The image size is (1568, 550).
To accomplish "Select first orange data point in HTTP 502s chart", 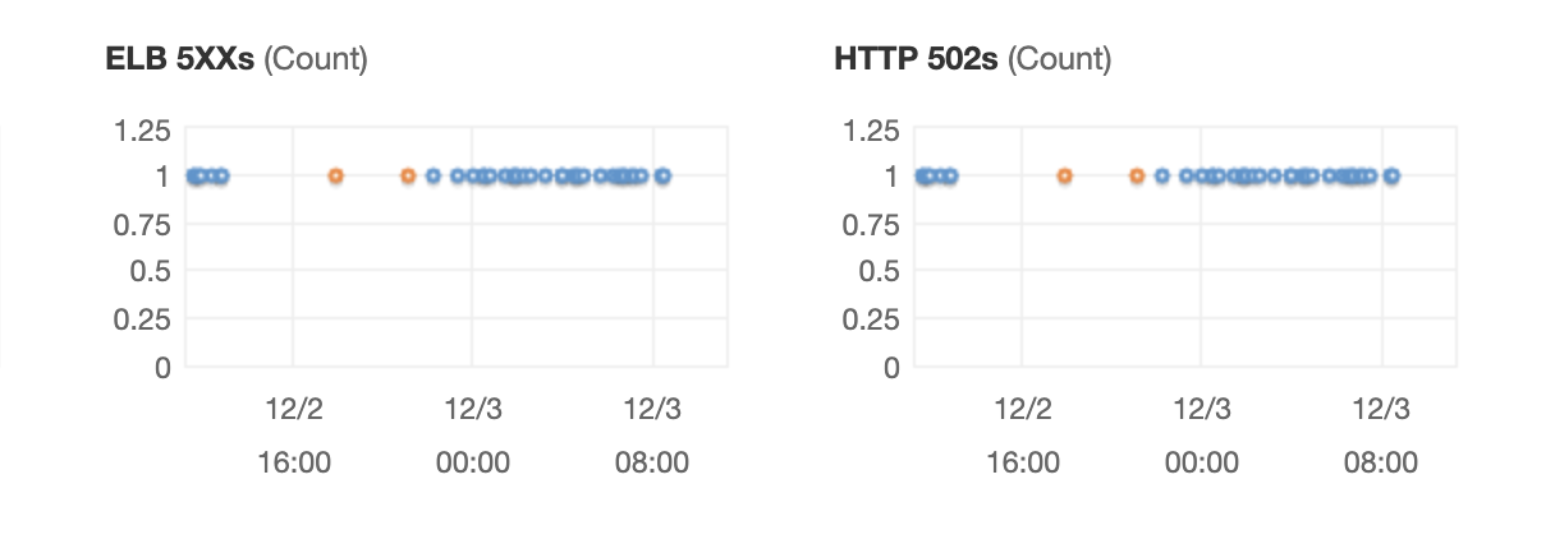I will (x=1065, y=176).
